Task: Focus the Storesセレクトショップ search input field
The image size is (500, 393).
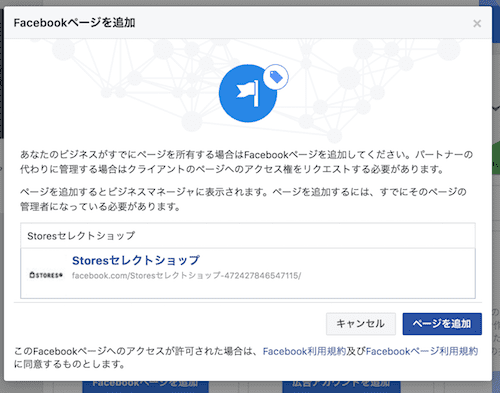Action: tap(248, 236)
